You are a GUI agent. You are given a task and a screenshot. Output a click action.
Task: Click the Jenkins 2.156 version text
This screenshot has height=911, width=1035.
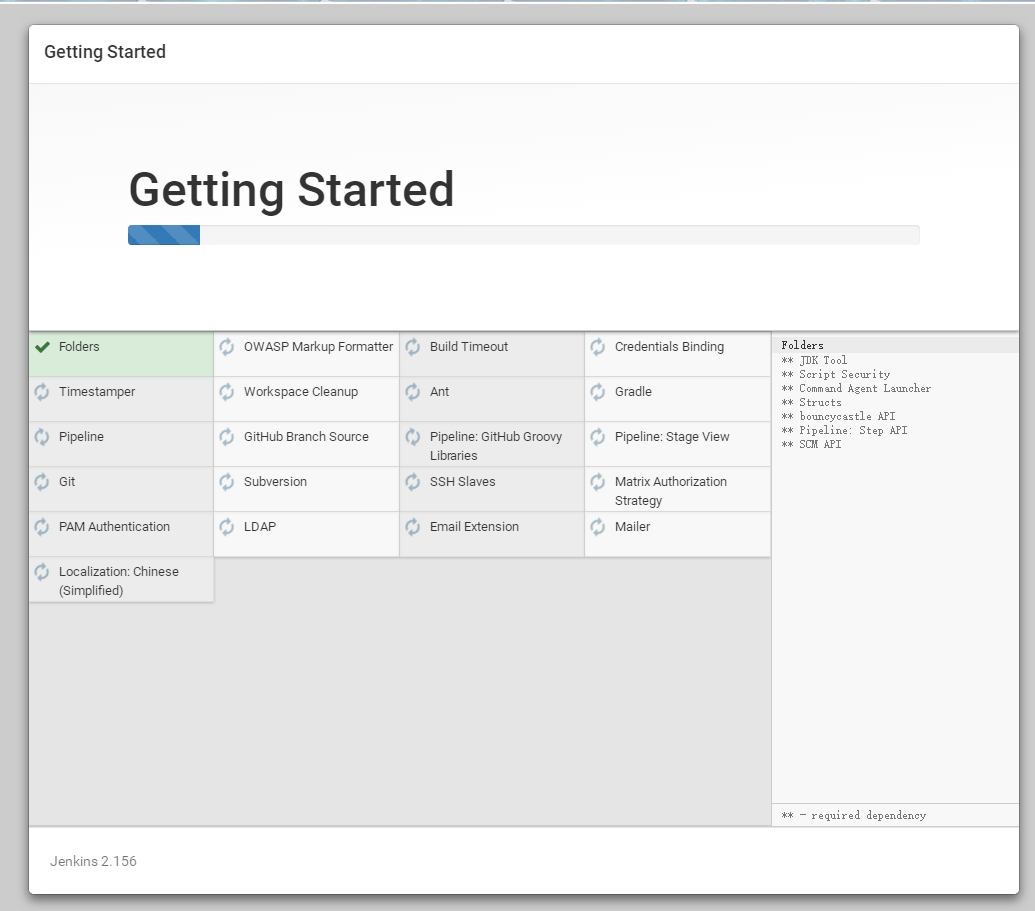93,861
